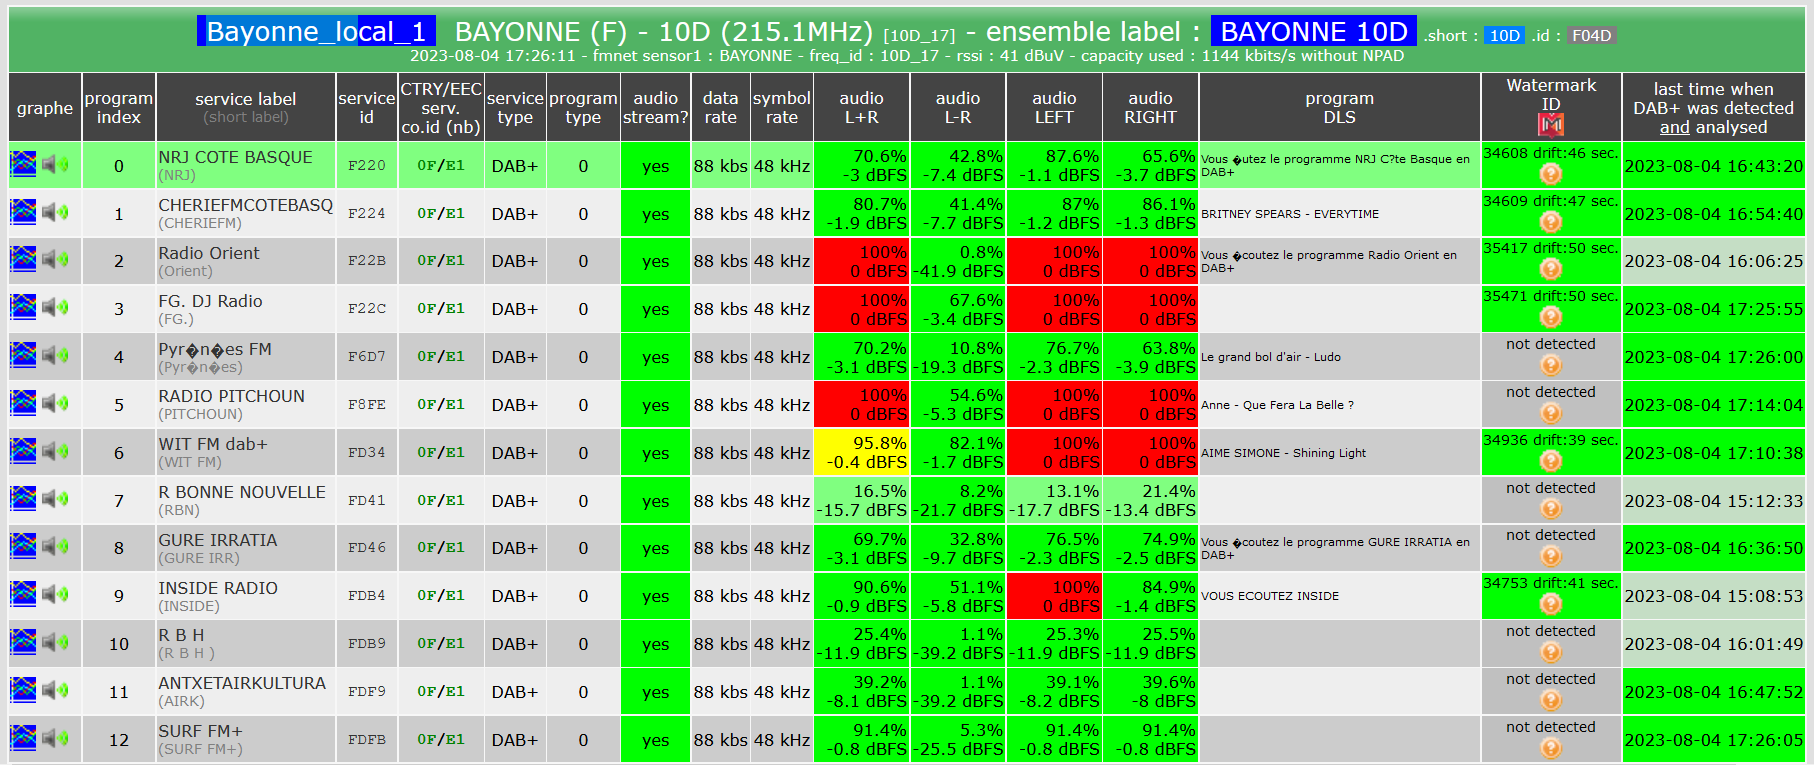This screenshot has height=765, width=1814.
Task: Click the speaker icon for RADIO PITCHOUN
Action: pos(55,403)
